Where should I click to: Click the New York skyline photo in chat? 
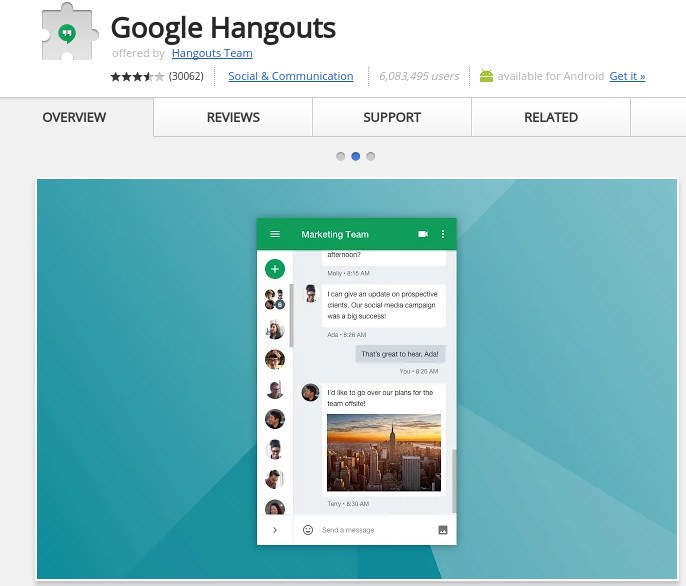tap(384, 453)
